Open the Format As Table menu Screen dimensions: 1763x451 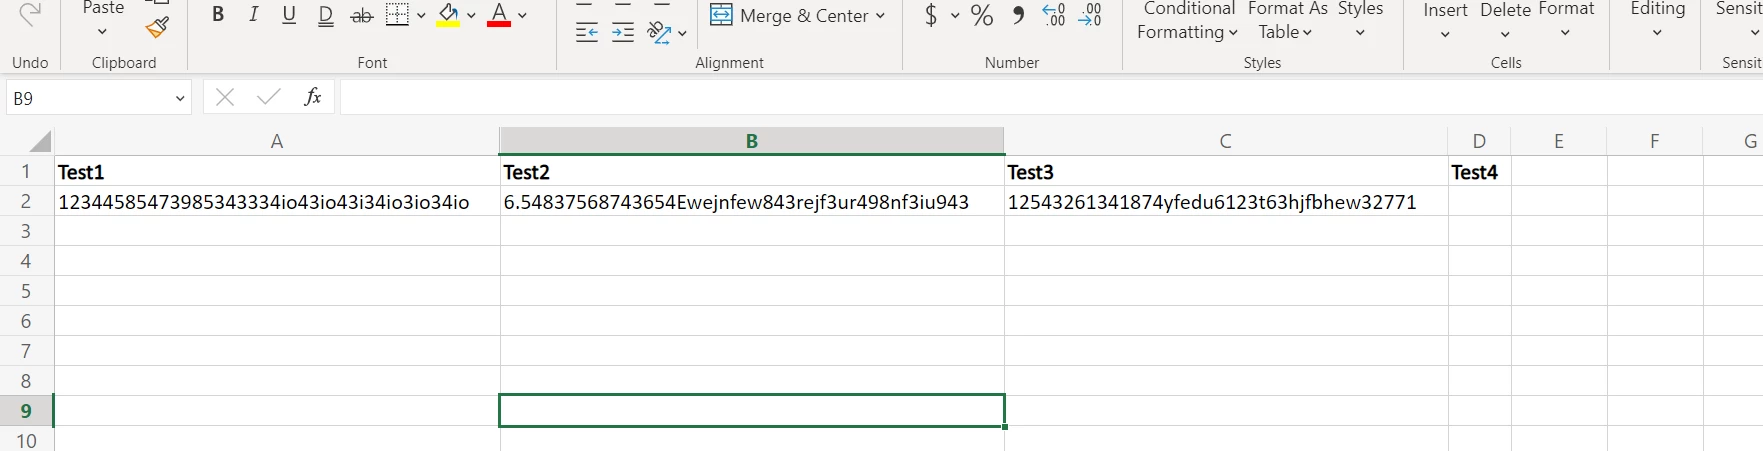1287,20
